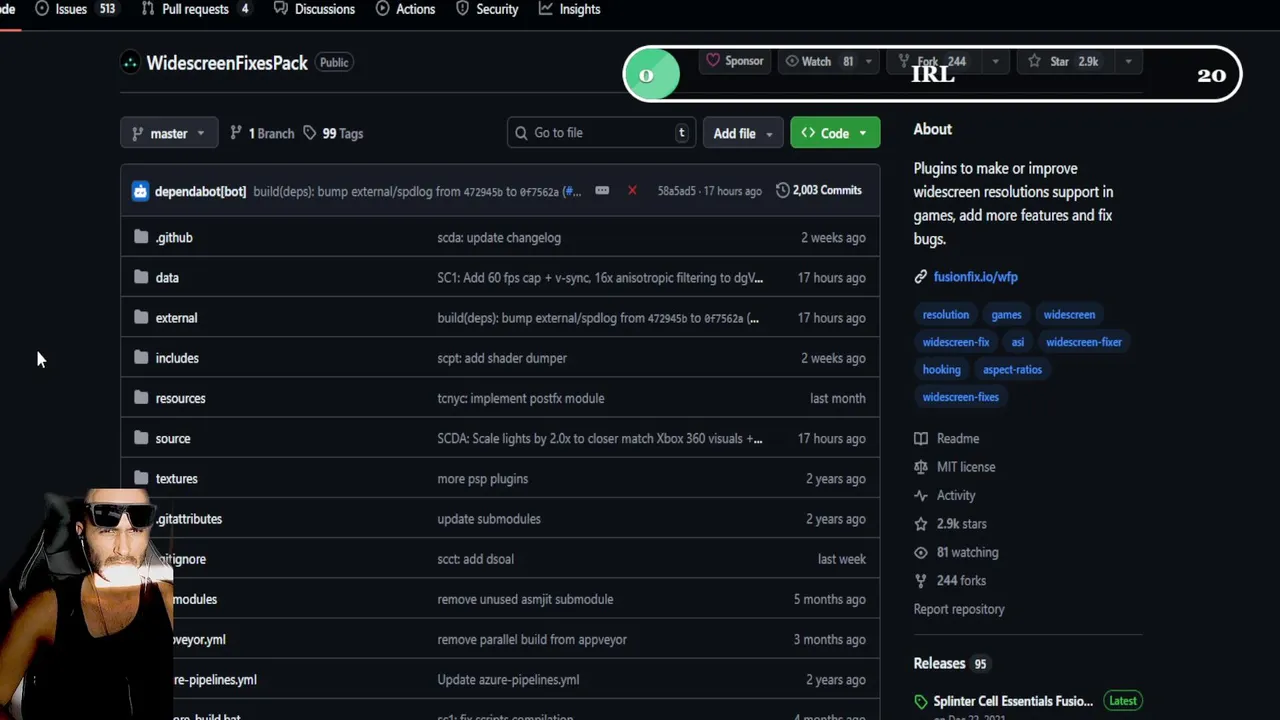Image resolution: width=1280 pixels, height=720 pixels.
Task: Open the master branch dropdown
Action: point(169,133)
